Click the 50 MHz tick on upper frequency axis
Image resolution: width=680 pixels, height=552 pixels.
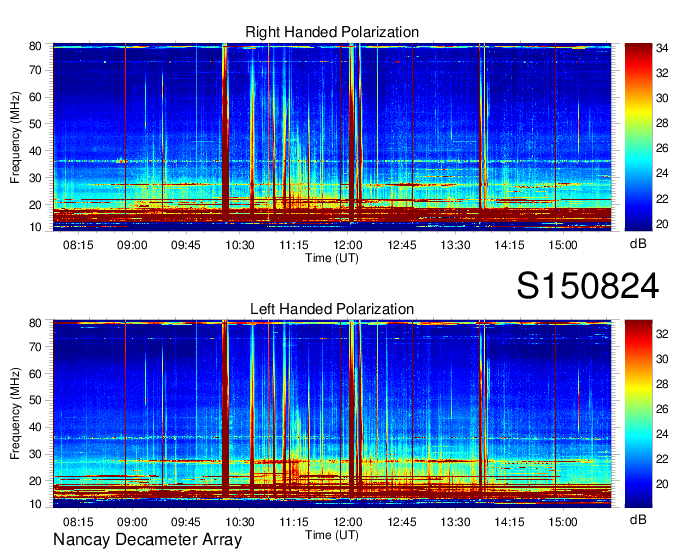coord(35,124)
